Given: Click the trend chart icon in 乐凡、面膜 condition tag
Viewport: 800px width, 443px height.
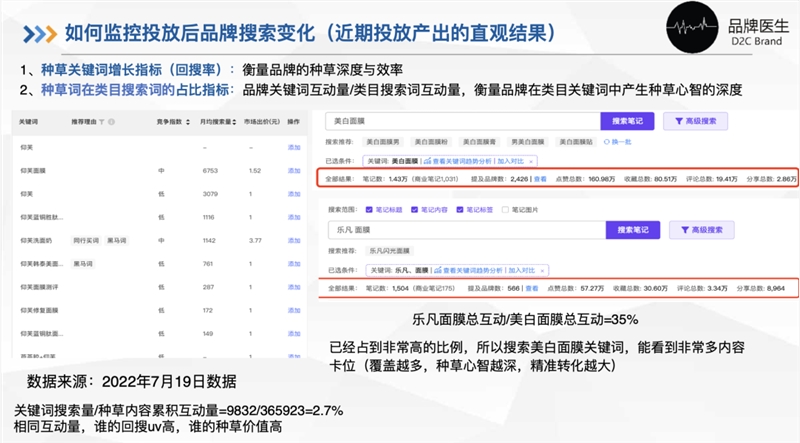Looking at the screenshot, I should pos(438,270).
